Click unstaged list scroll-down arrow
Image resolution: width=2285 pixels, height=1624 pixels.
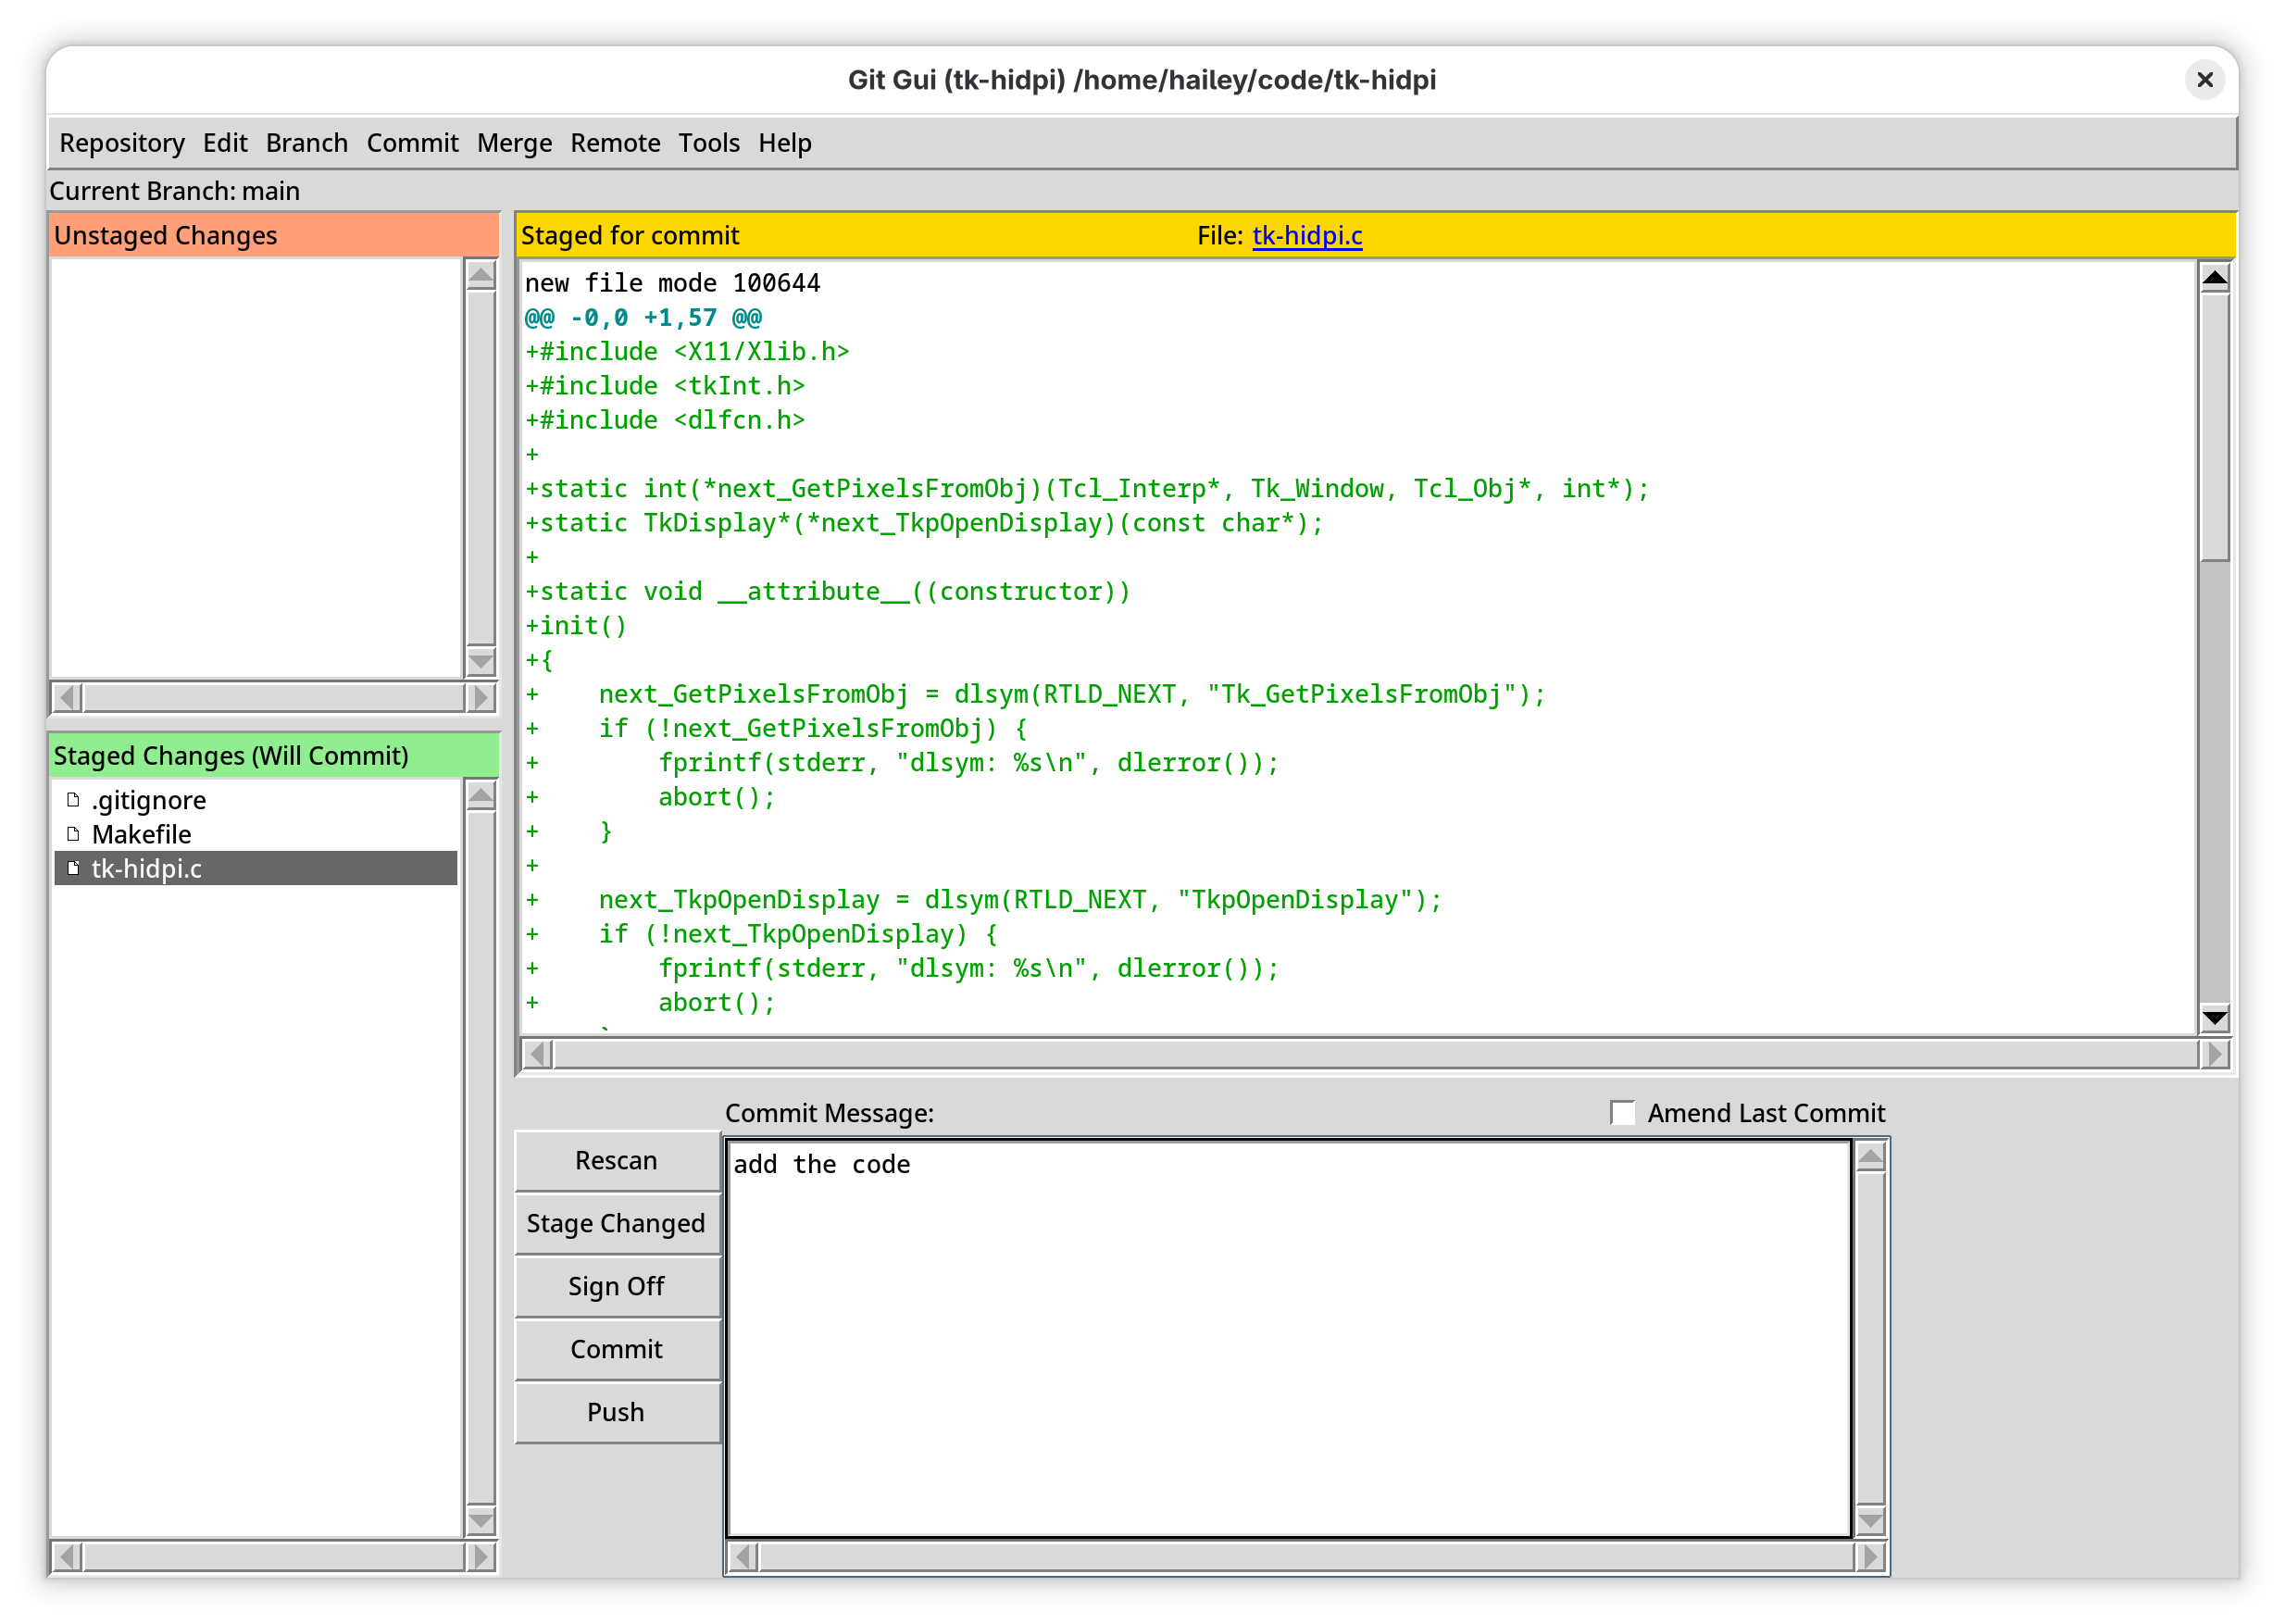tap(481, 661)
